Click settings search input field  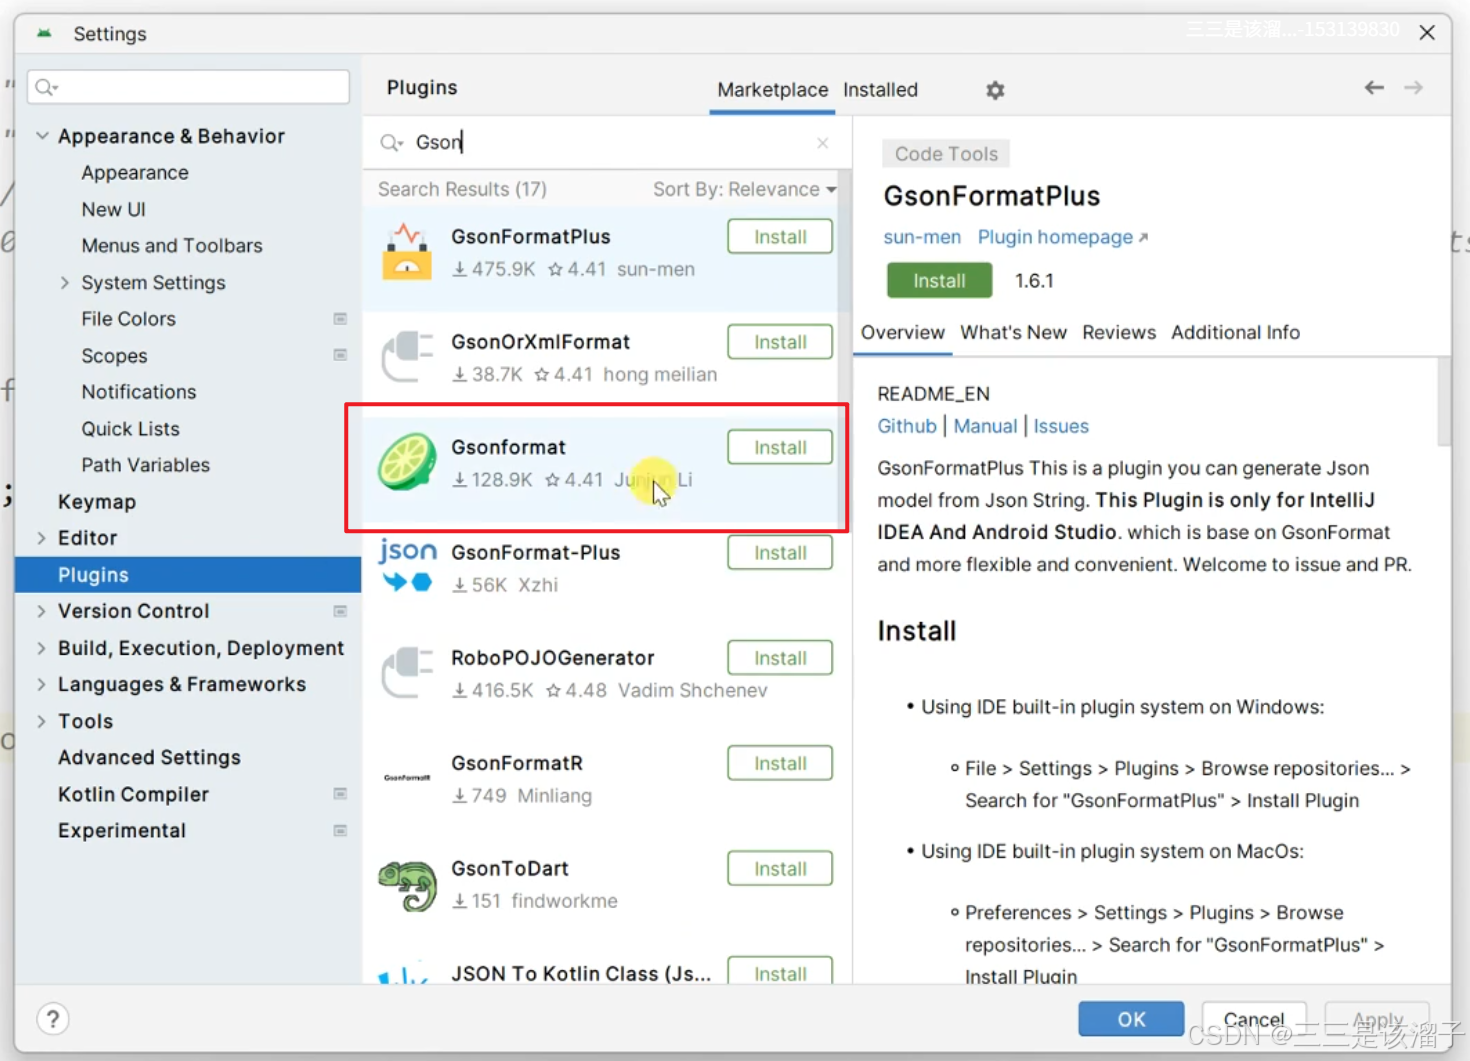pyautogui.click(x=189, y=87)
